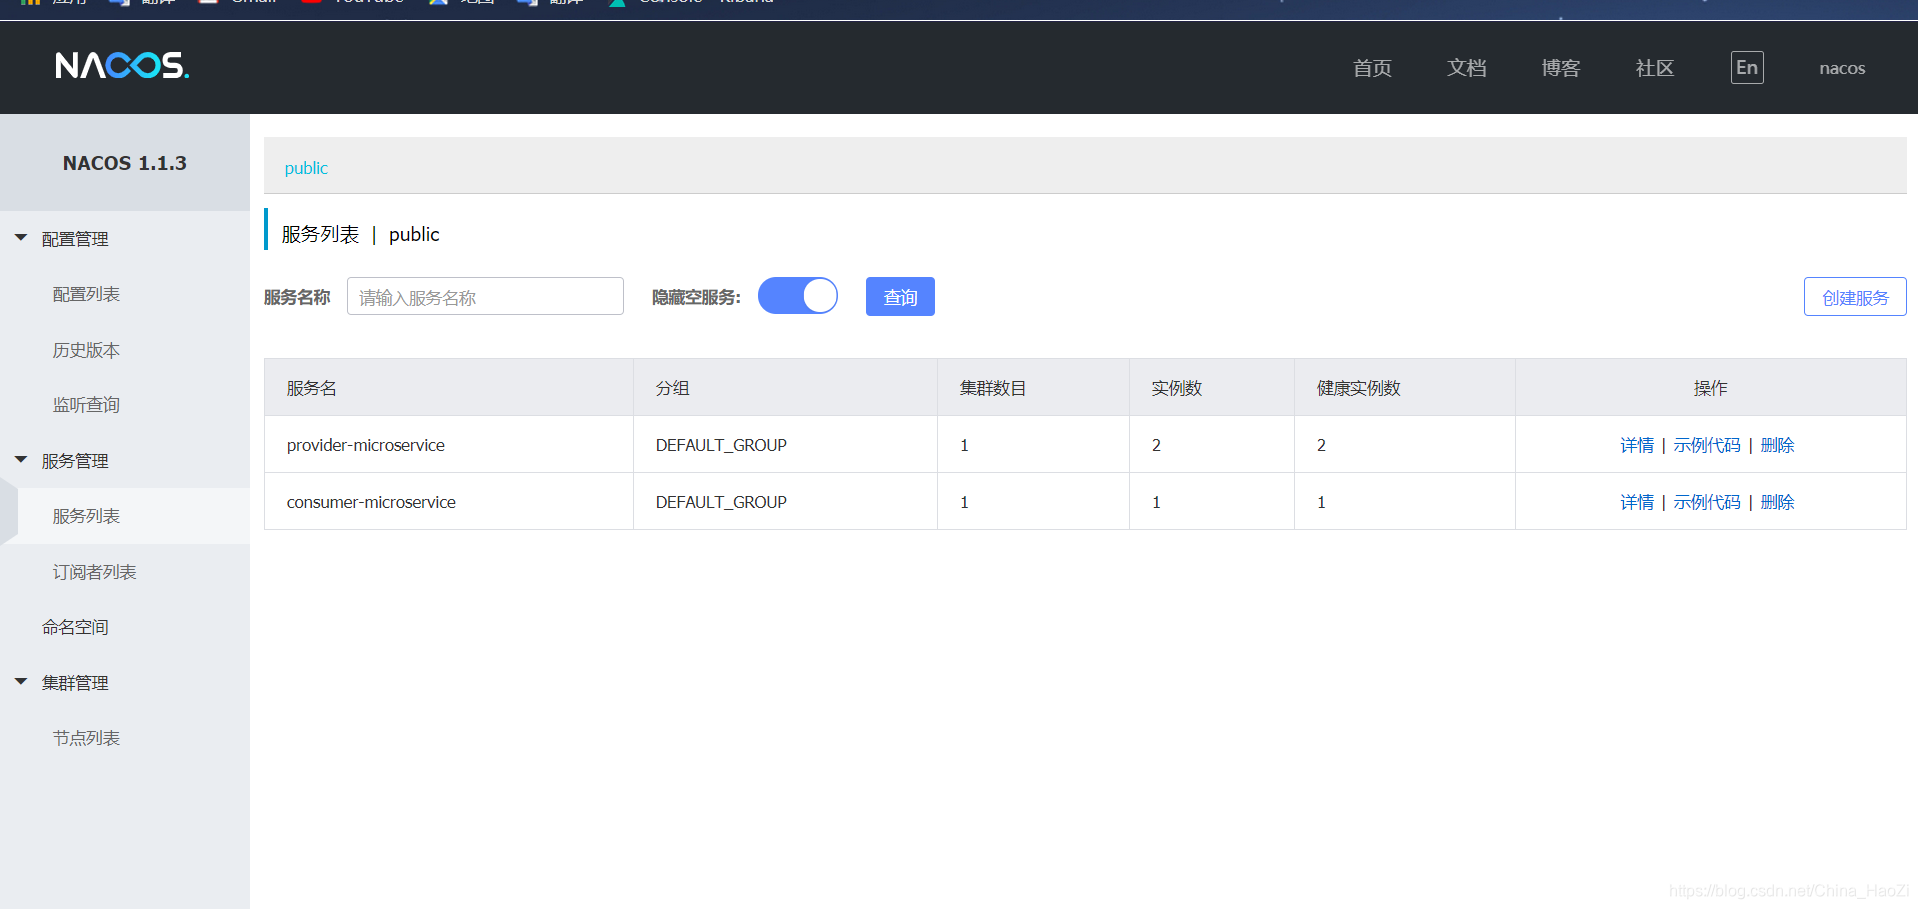Open 示例代码 for provider-microservice
1918x909 pixels.
click(x=1707, y=445)
